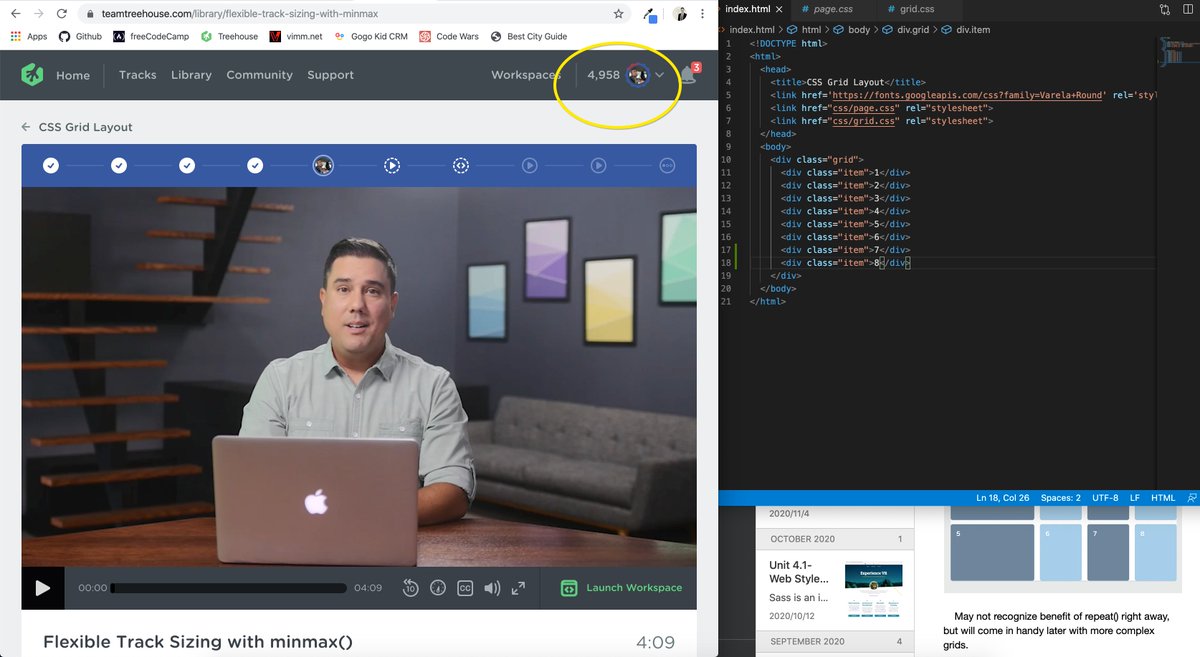Open the Apps bookmarks shortcut
This screenshot has width=1200, height=657.
[x=29, y=36]
